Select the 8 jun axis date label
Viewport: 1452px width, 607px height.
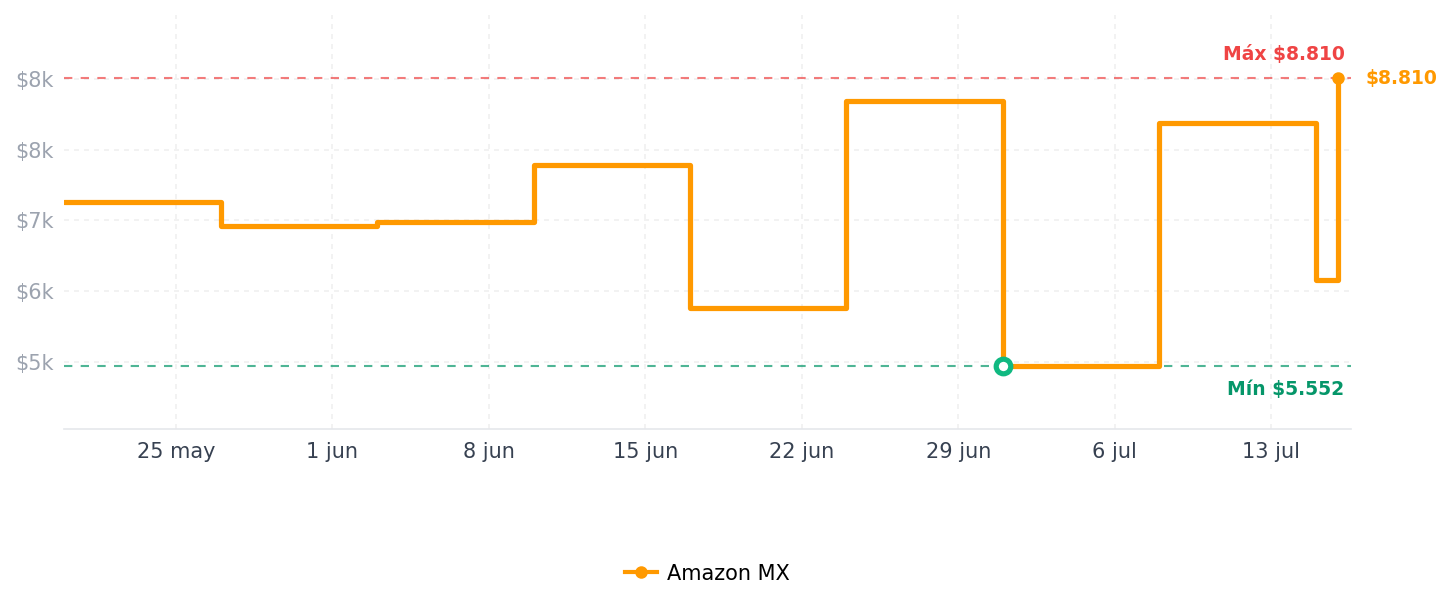[x=488, y=451]
